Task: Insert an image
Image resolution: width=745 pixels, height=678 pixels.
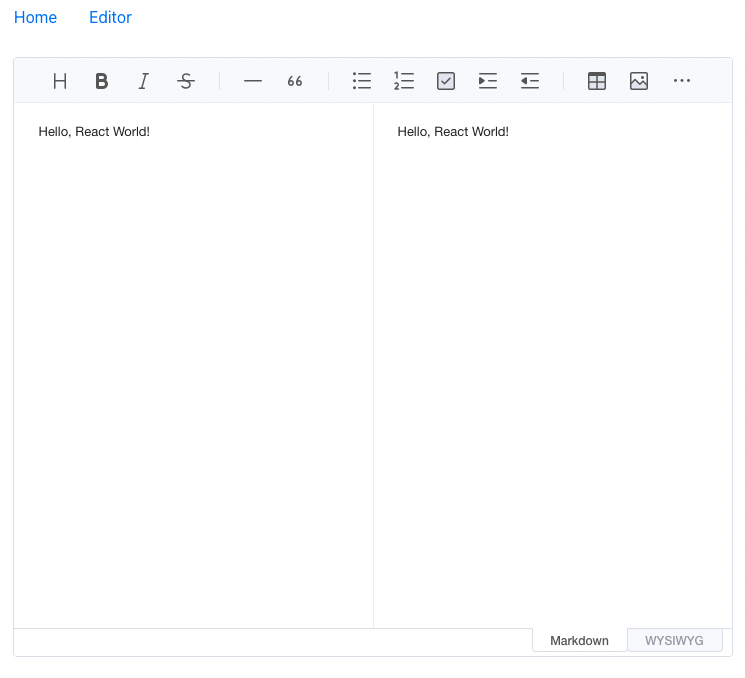Action: (639, 81)
